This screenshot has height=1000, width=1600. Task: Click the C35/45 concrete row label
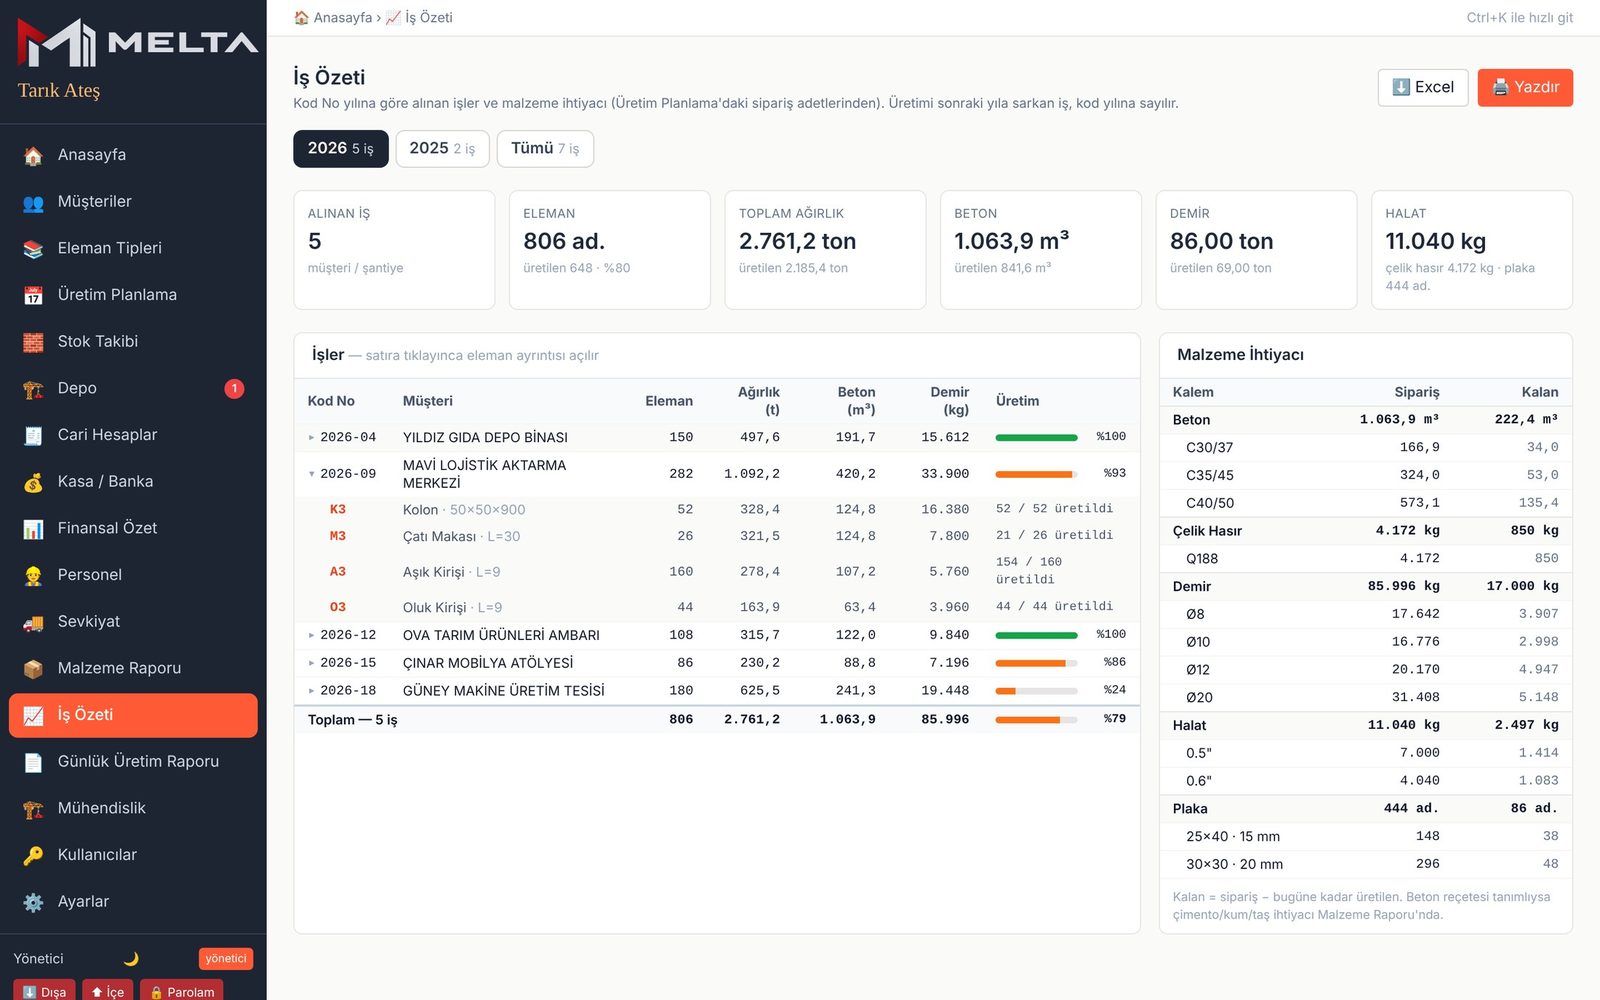[1210, 476]
